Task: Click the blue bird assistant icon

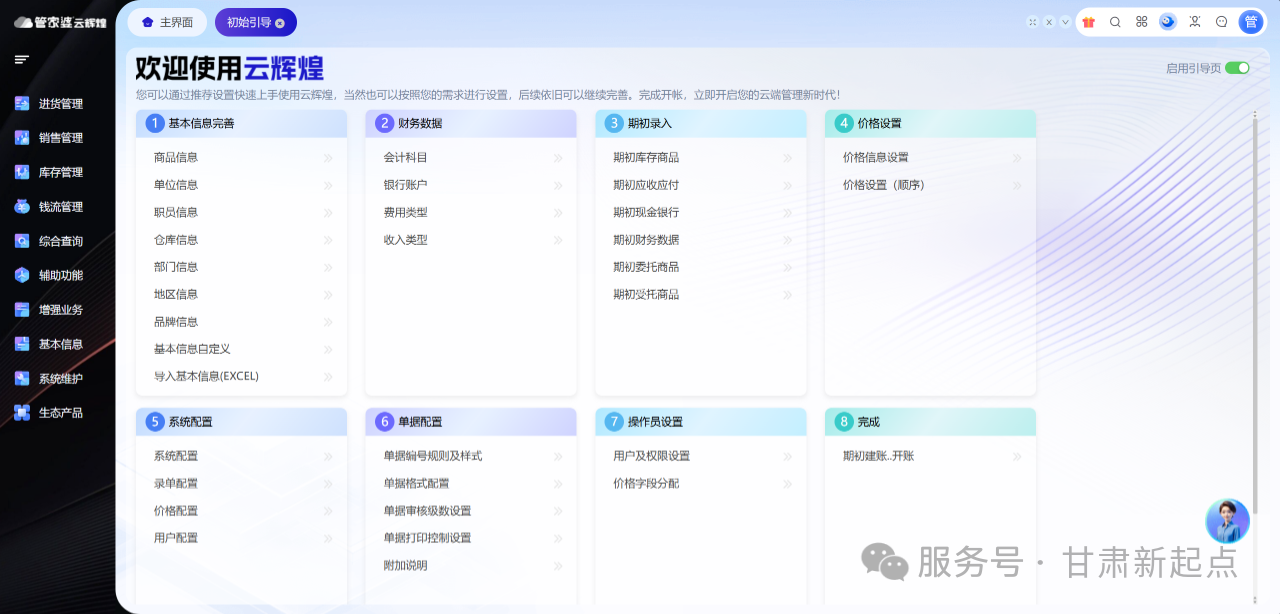Action: click(1168, 22)
